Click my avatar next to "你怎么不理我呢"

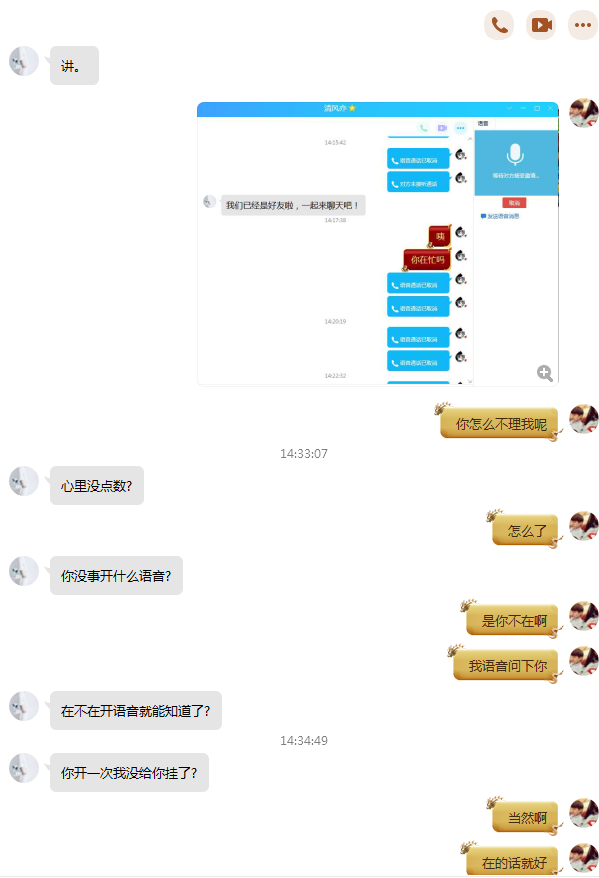(x=584, y=419)
